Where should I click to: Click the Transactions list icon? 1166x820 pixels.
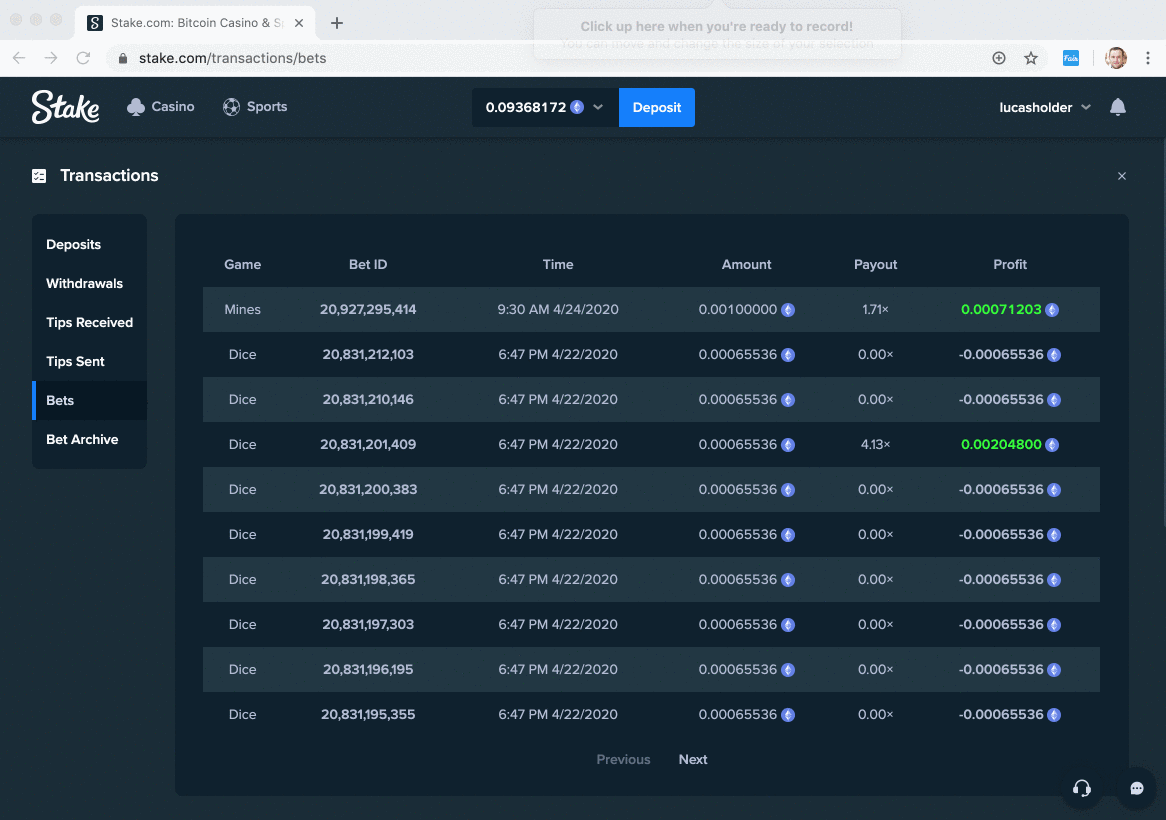[39, 176]
